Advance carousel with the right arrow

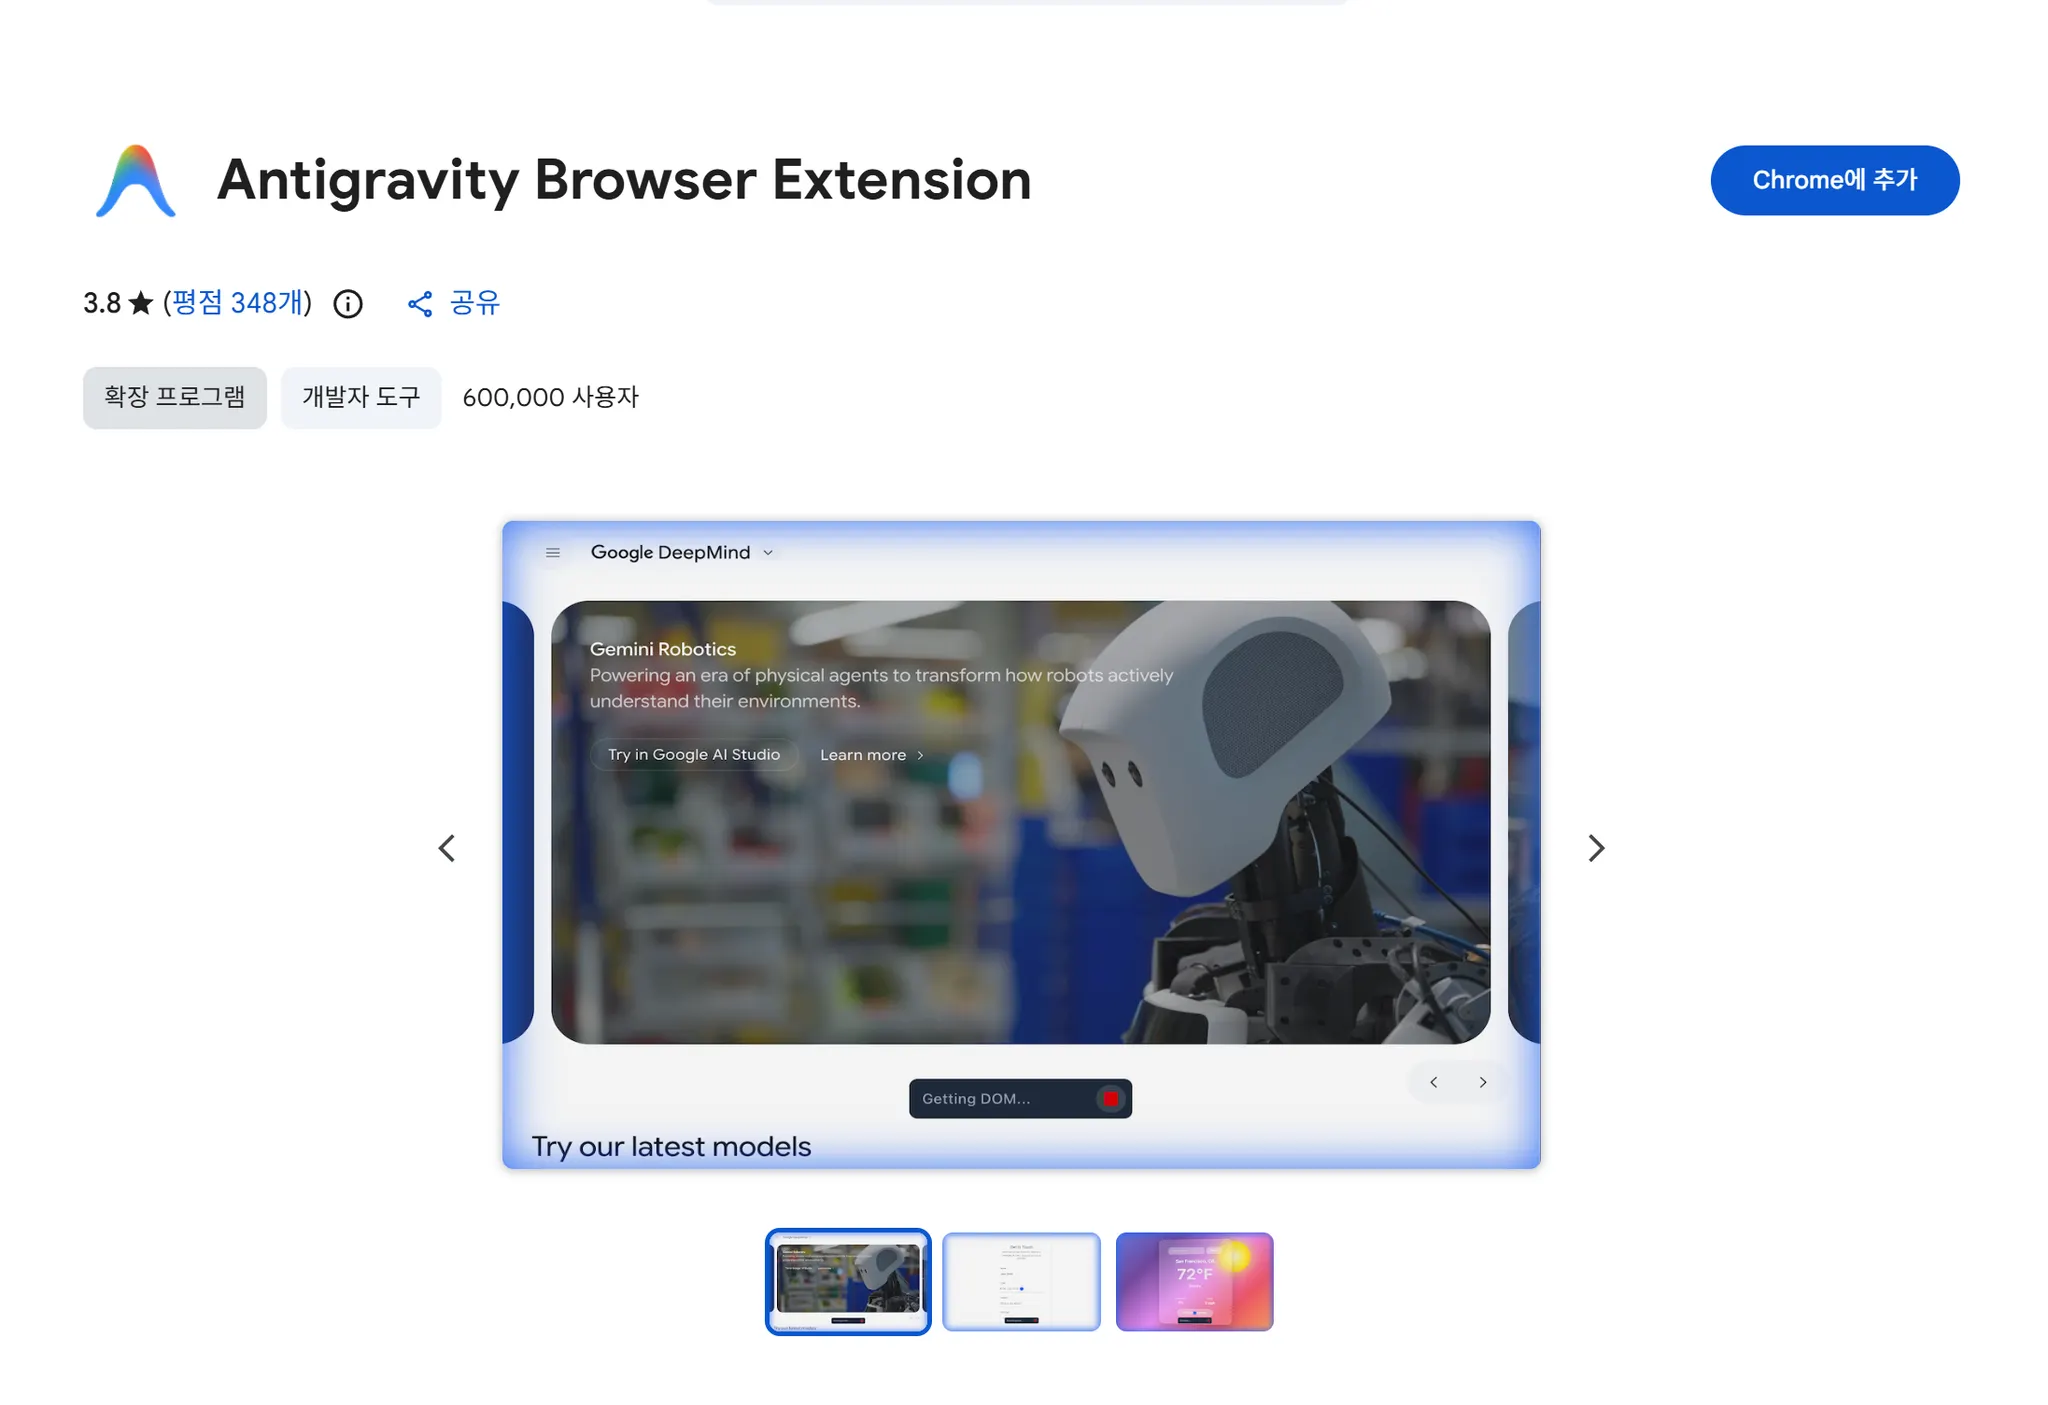tap(1596, 848)
